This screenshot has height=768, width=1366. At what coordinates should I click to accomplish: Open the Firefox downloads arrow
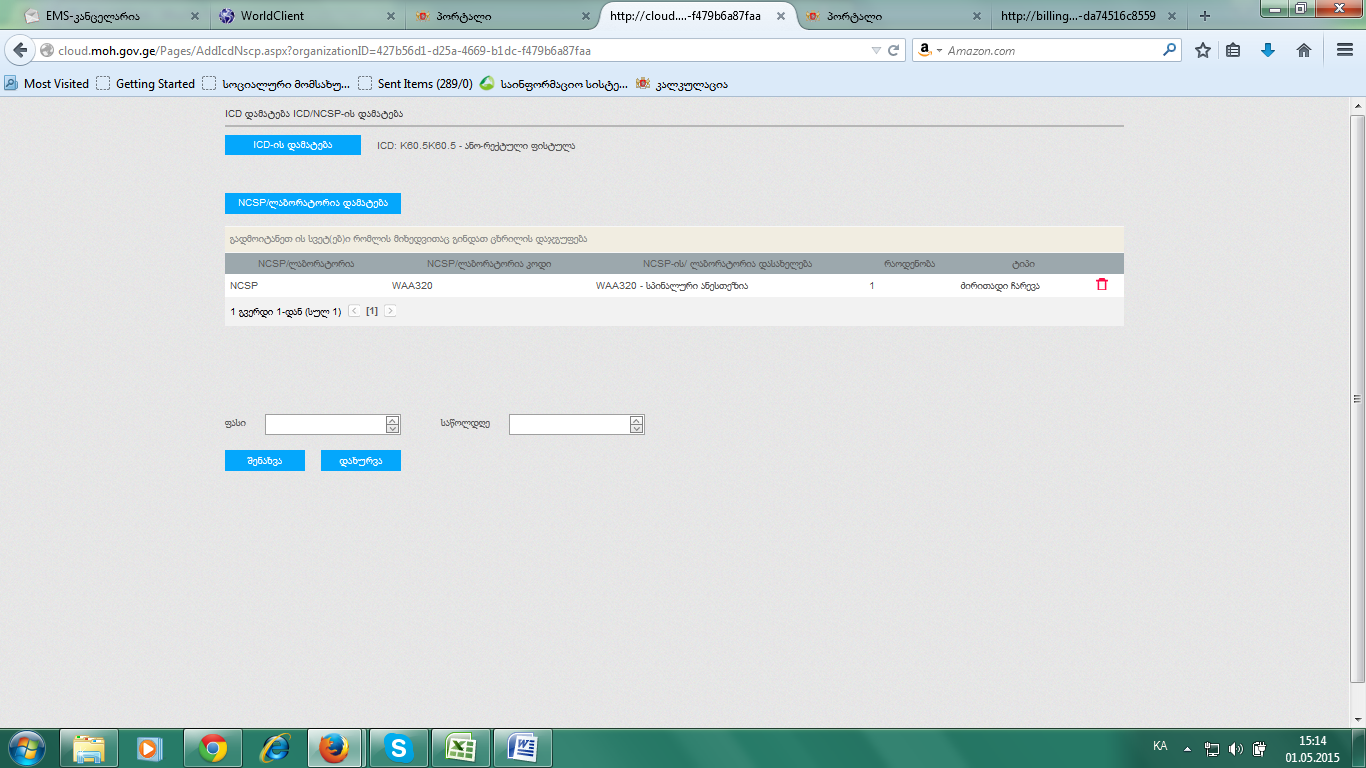[x=1268, y=51]
